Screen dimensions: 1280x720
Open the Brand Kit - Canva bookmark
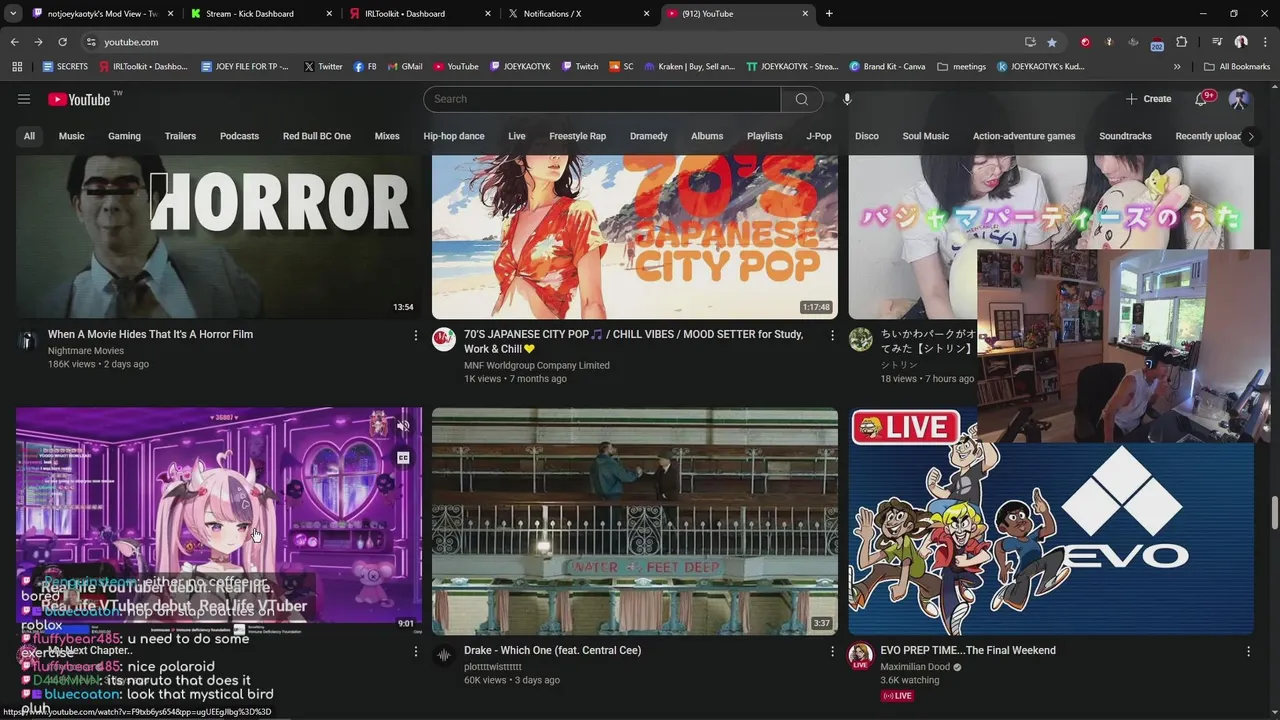(887, 67)
